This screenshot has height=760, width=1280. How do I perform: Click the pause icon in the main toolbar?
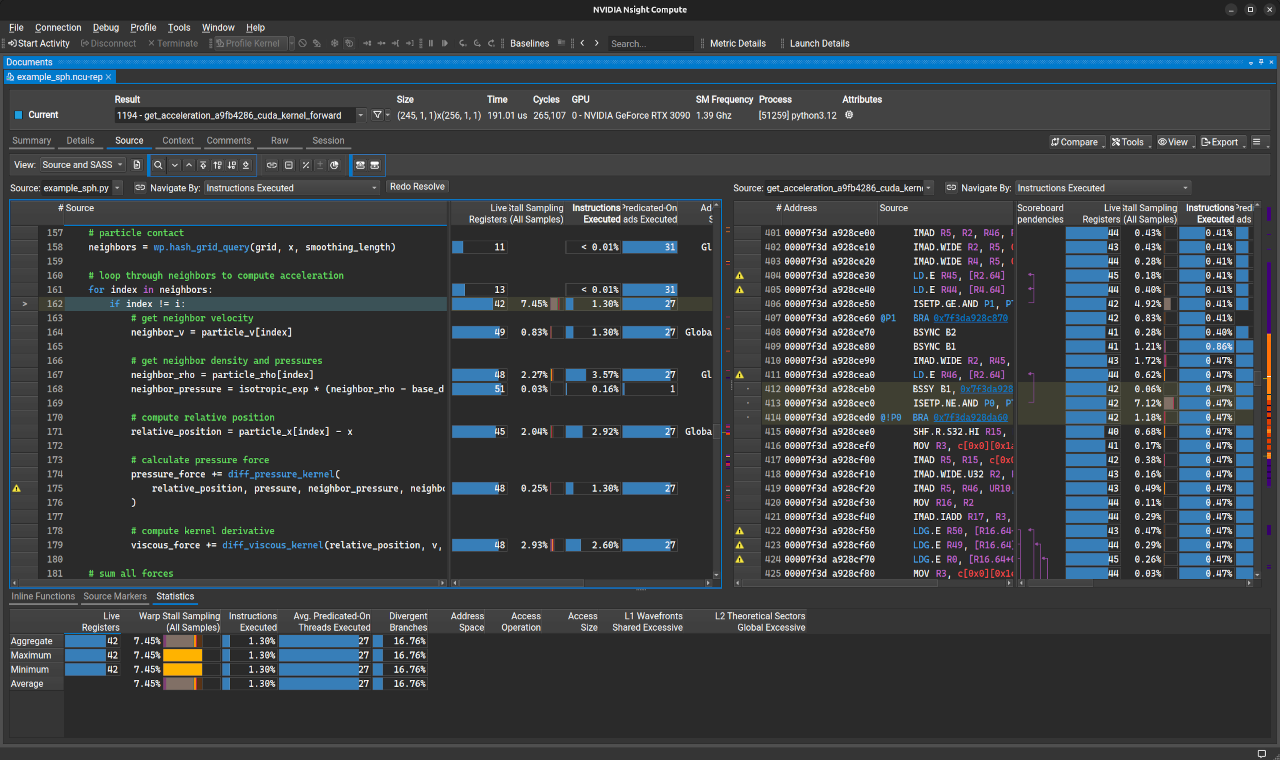(x=431, y=44)
